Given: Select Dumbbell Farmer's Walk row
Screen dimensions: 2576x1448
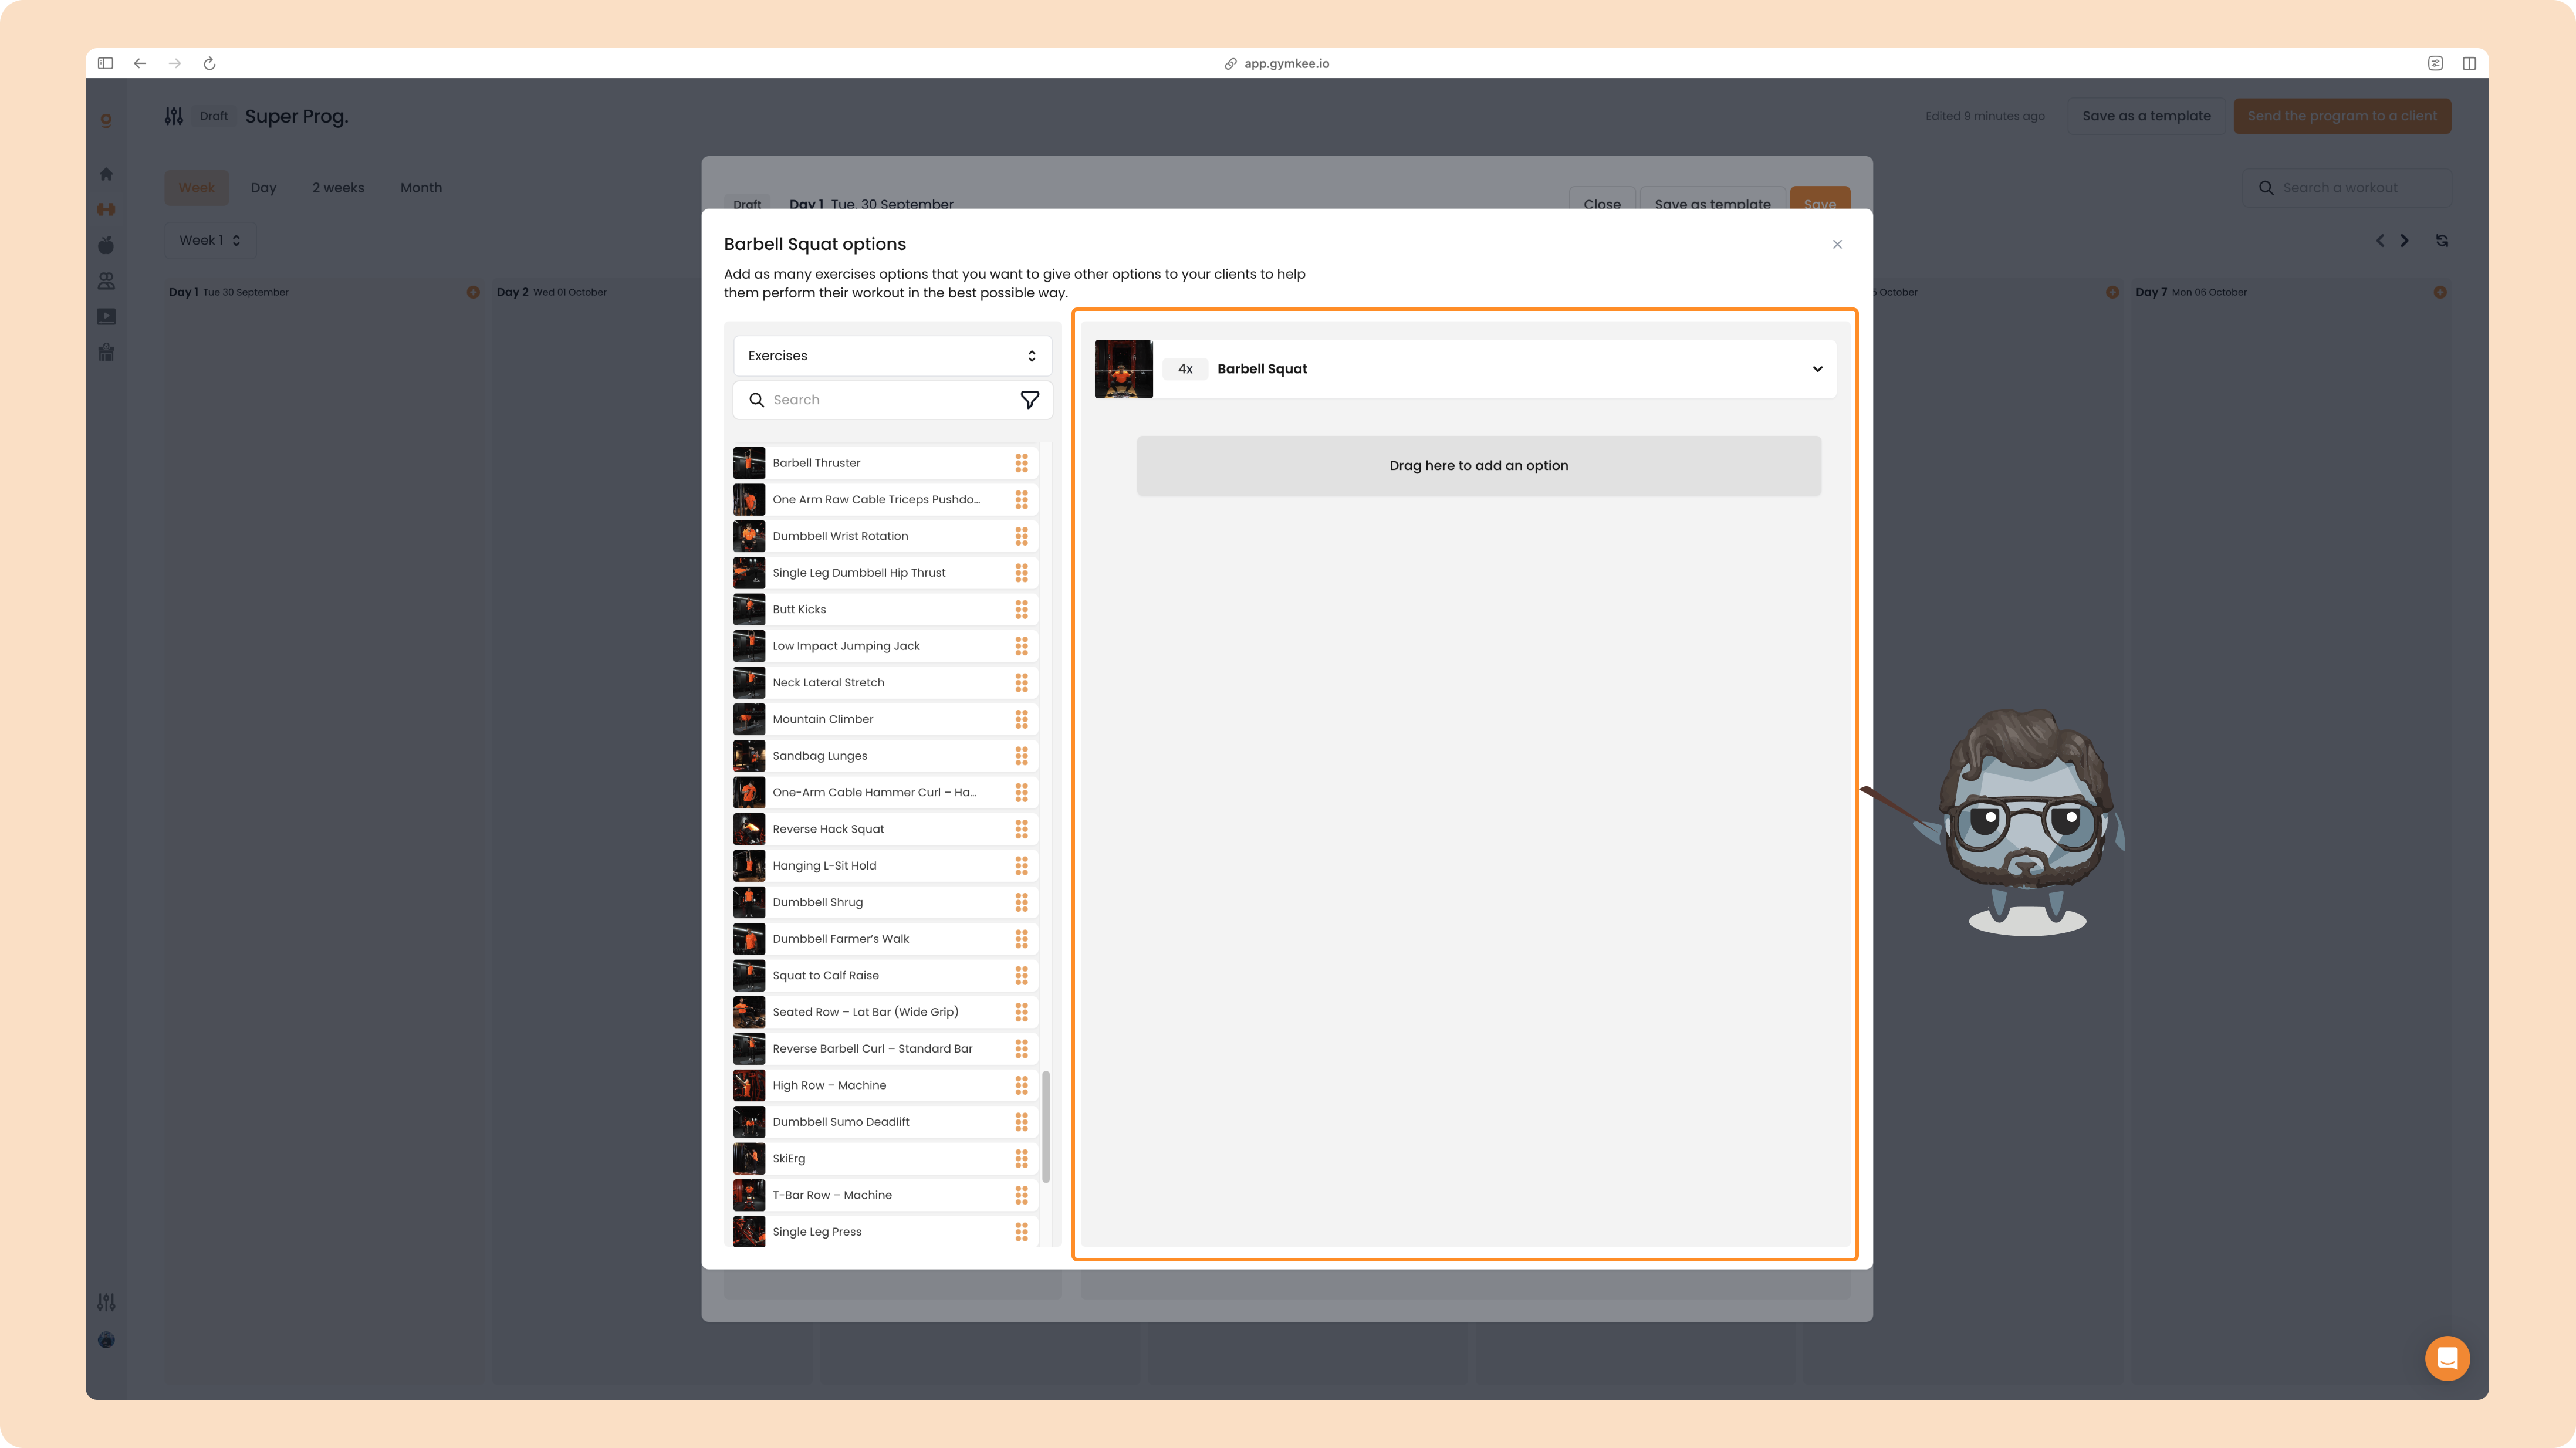Looking at the screenshot, I should [885, 939].
